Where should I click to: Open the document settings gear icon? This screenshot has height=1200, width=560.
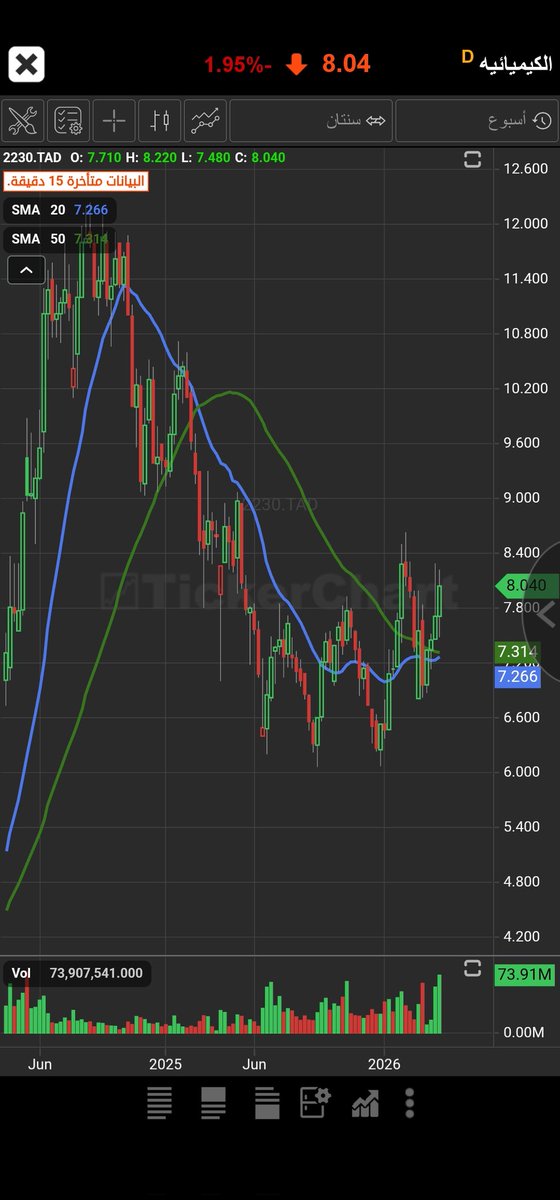tap(315, 1103)
